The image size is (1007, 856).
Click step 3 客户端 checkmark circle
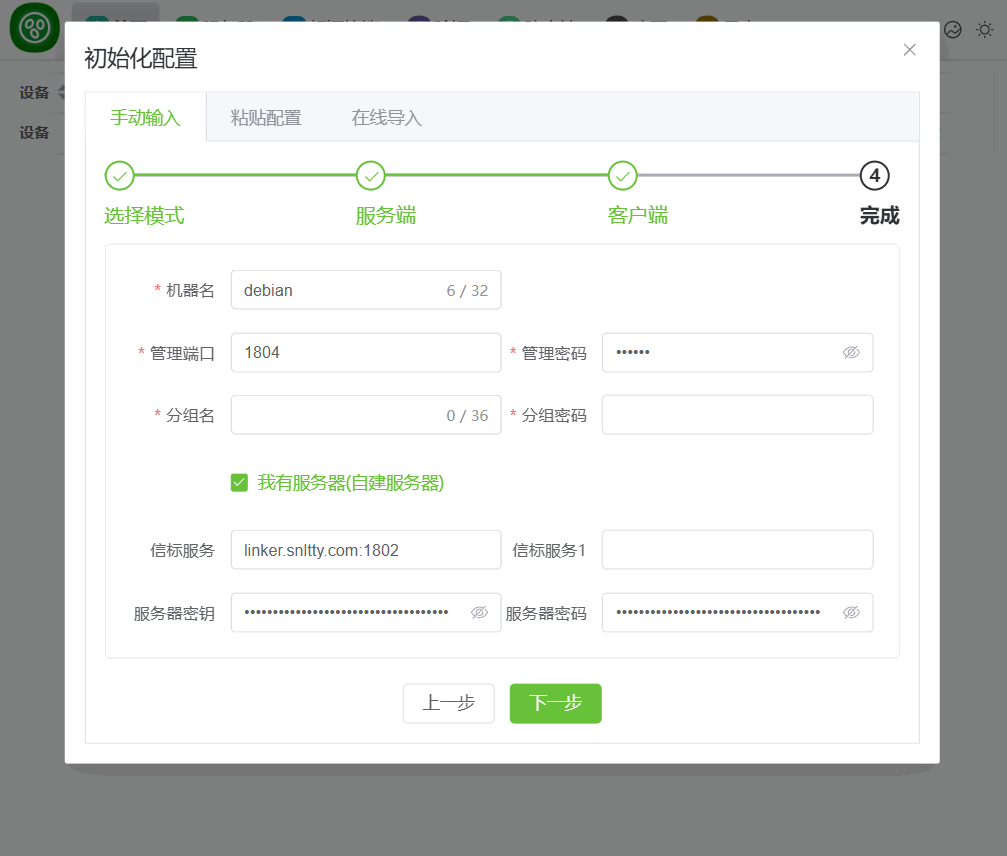pos(623,176)
